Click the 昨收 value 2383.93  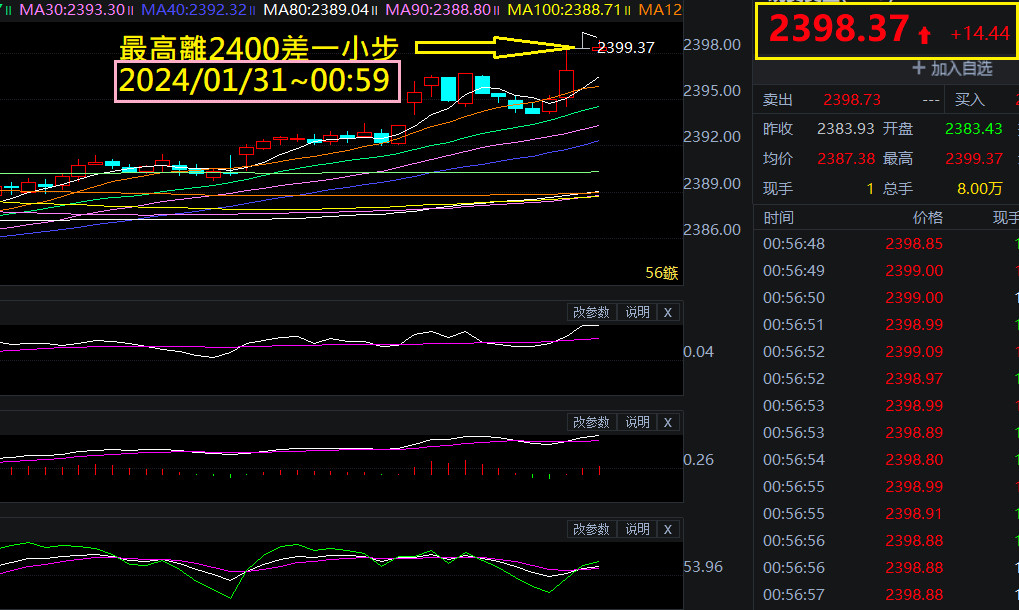845,129
